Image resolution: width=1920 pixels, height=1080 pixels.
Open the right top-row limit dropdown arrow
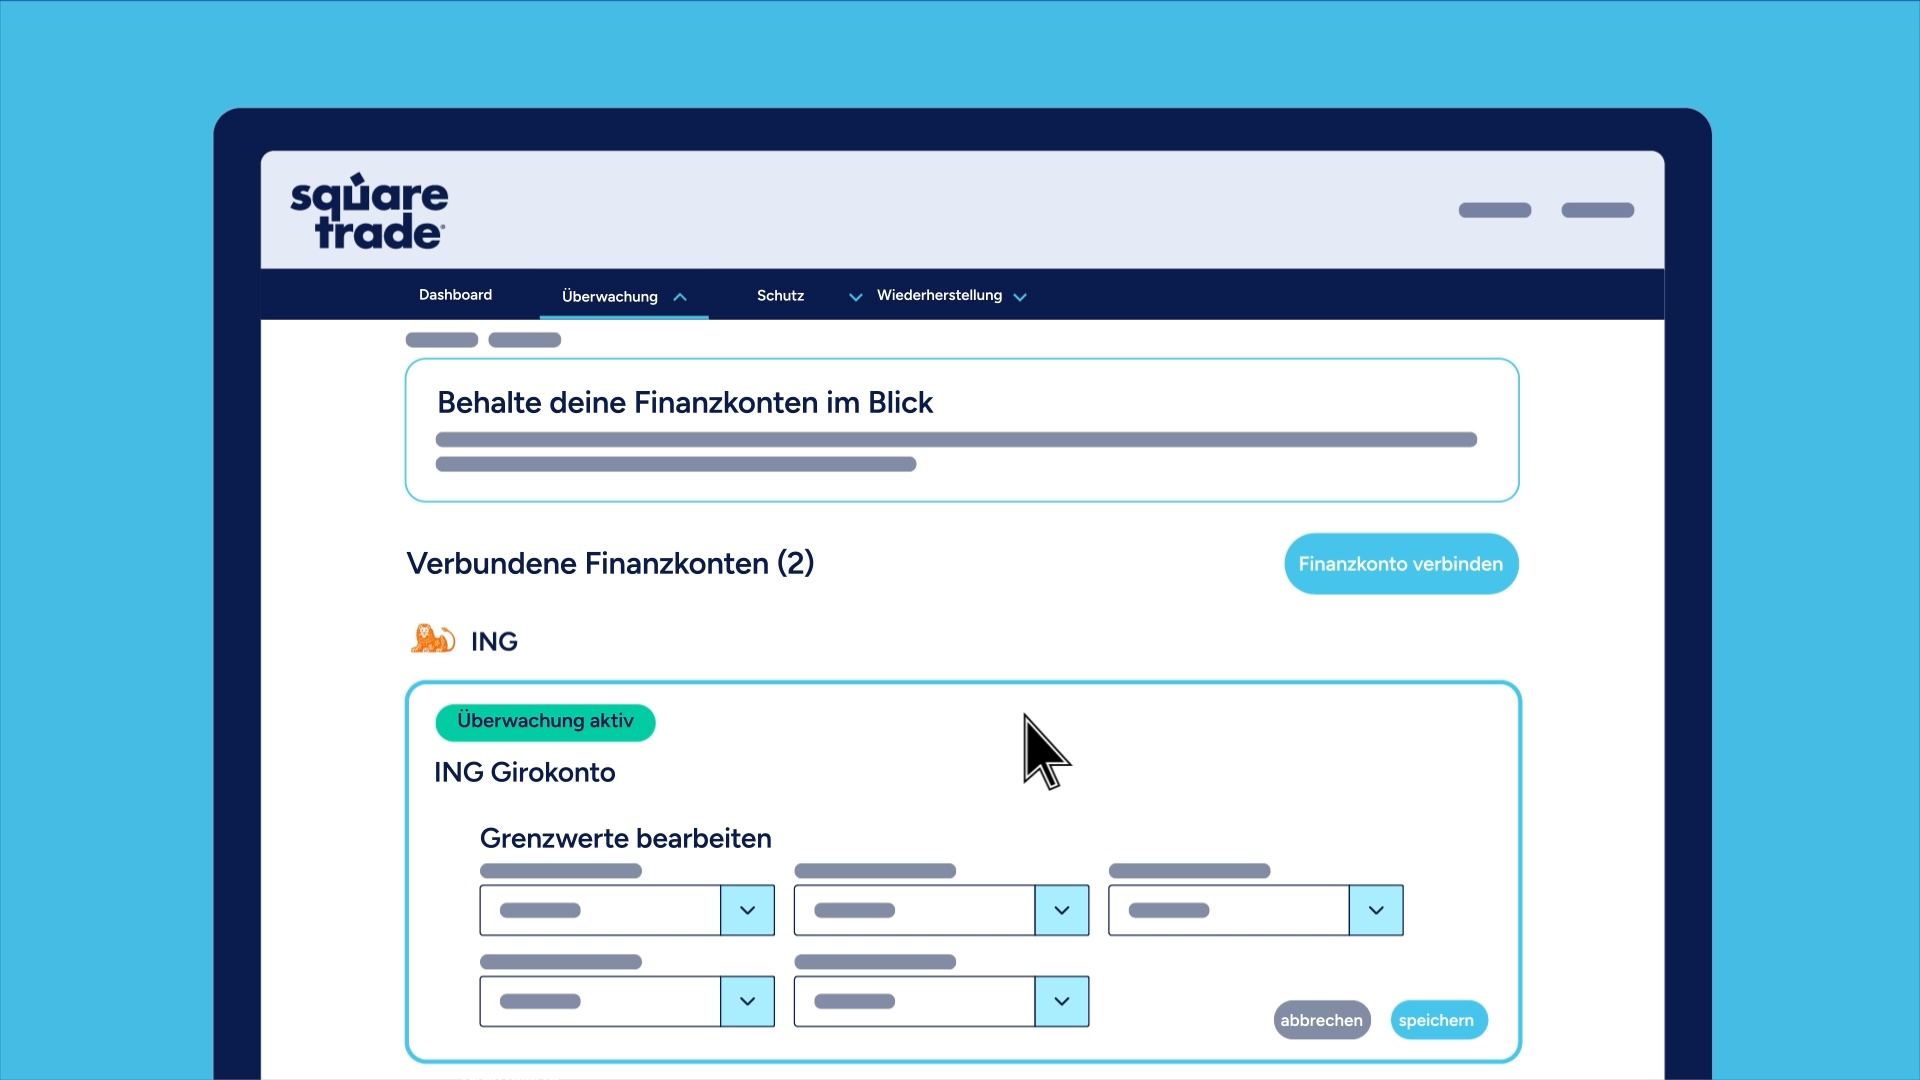point(1376,910)
